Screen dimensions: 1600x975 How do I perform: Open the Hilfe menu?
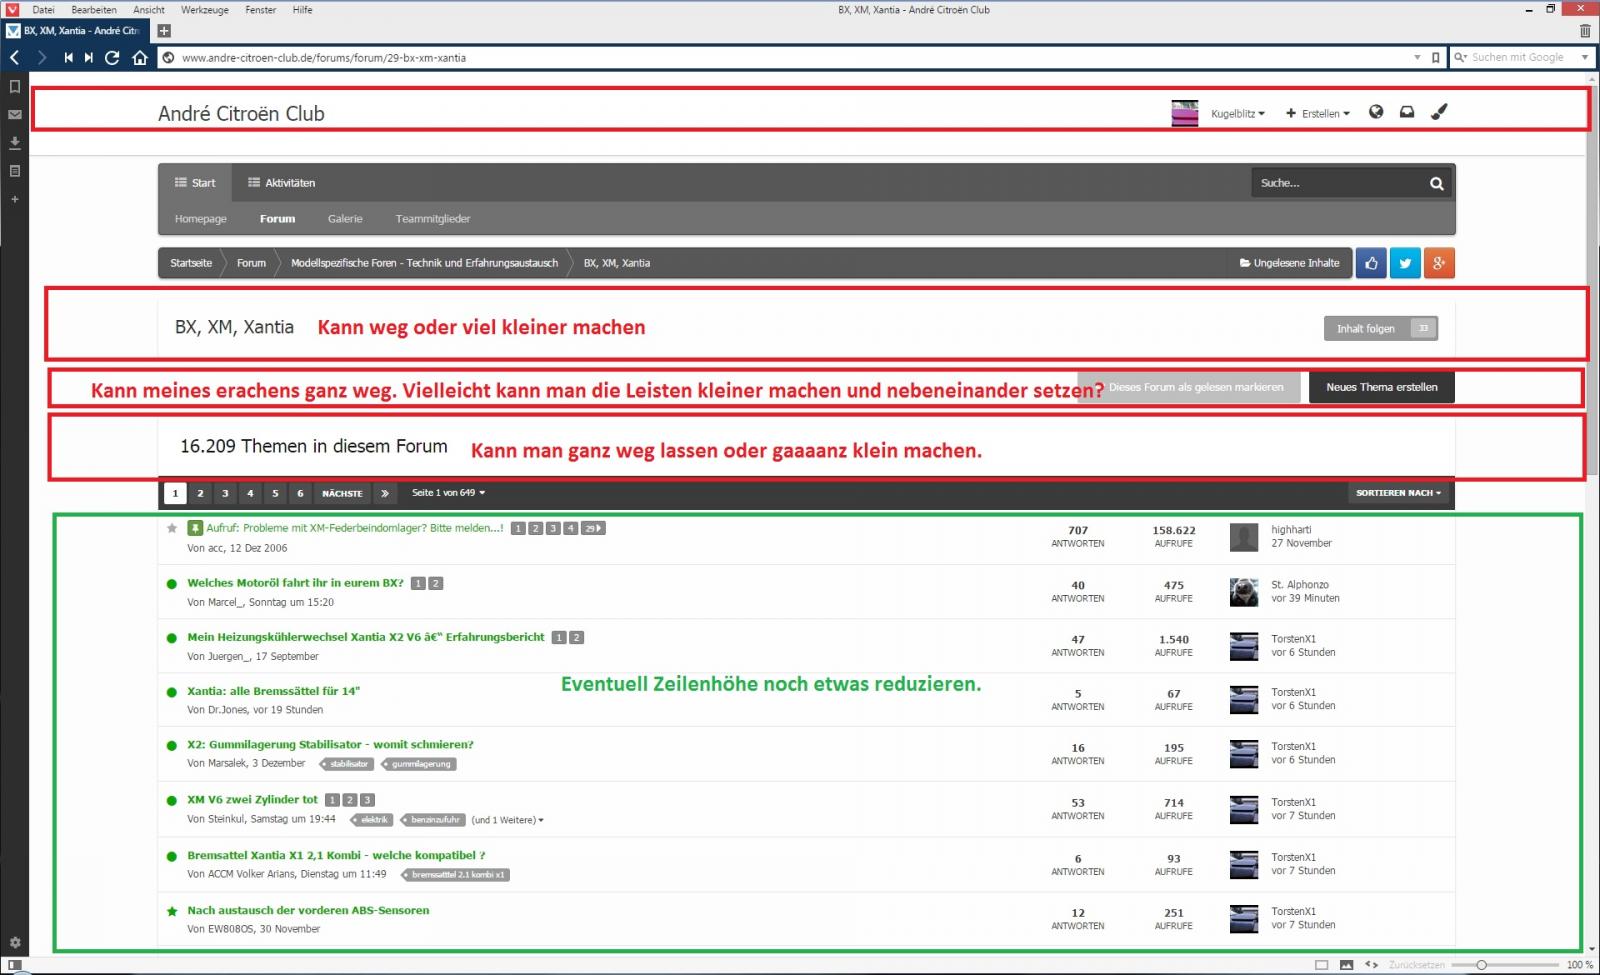point(302,9)
